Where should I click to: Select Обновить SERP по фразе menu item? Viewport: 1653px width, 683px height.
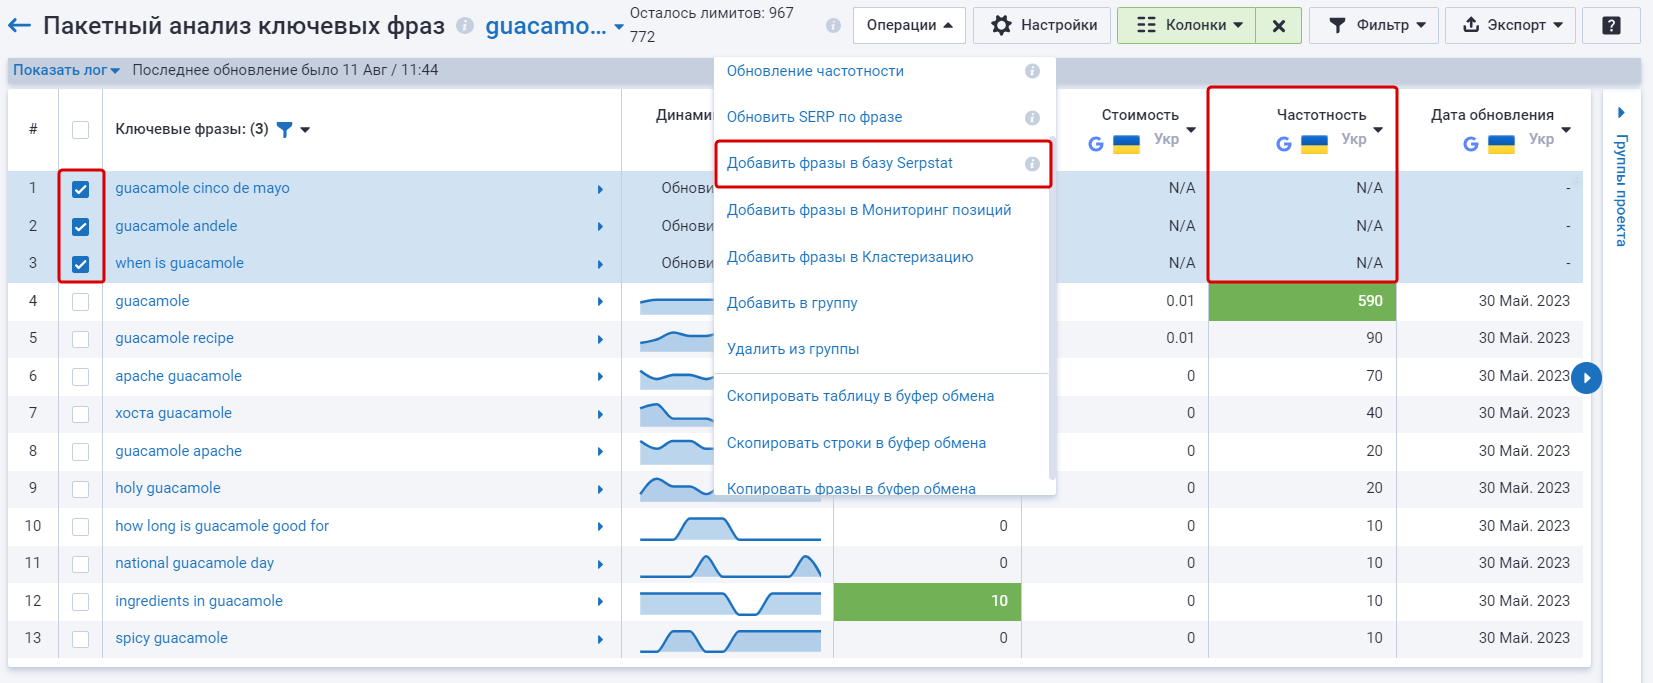[x=814, y=117]
